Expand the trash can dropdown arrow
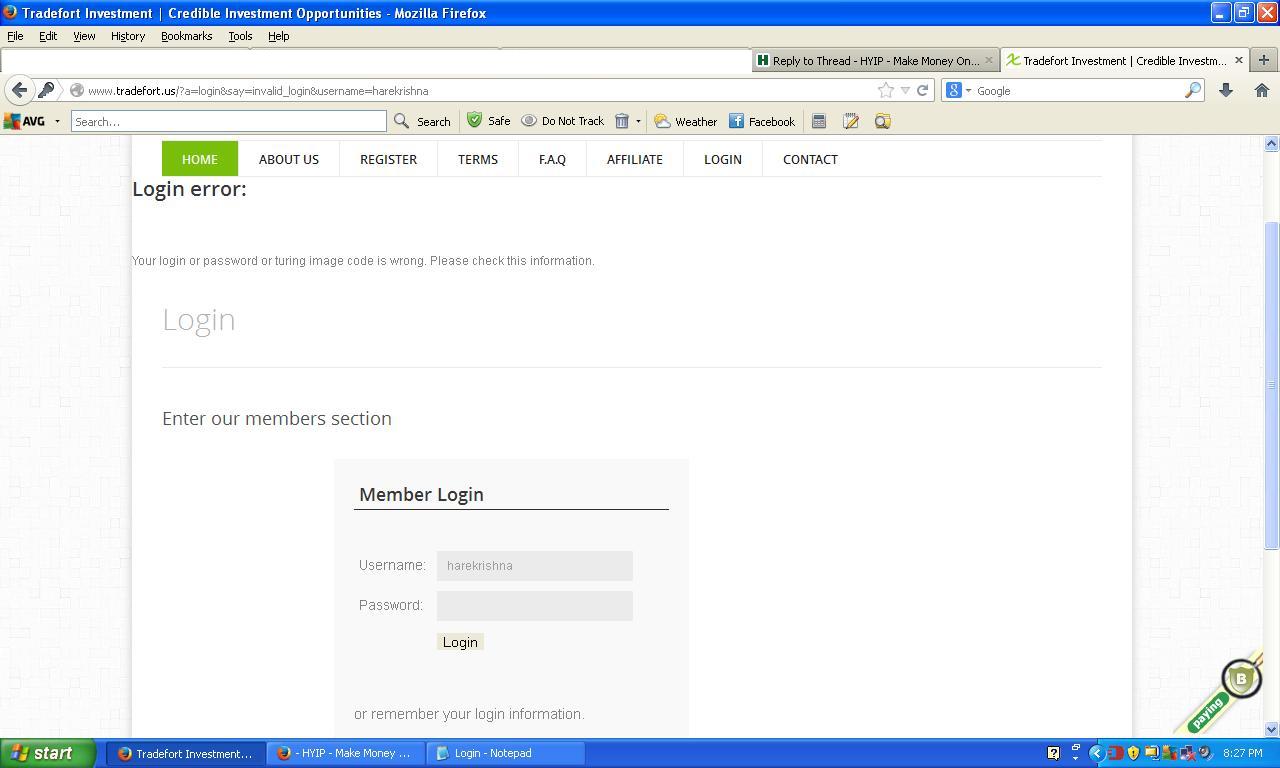This screenshot has height=768, width=1280. [x=638, y=121]
